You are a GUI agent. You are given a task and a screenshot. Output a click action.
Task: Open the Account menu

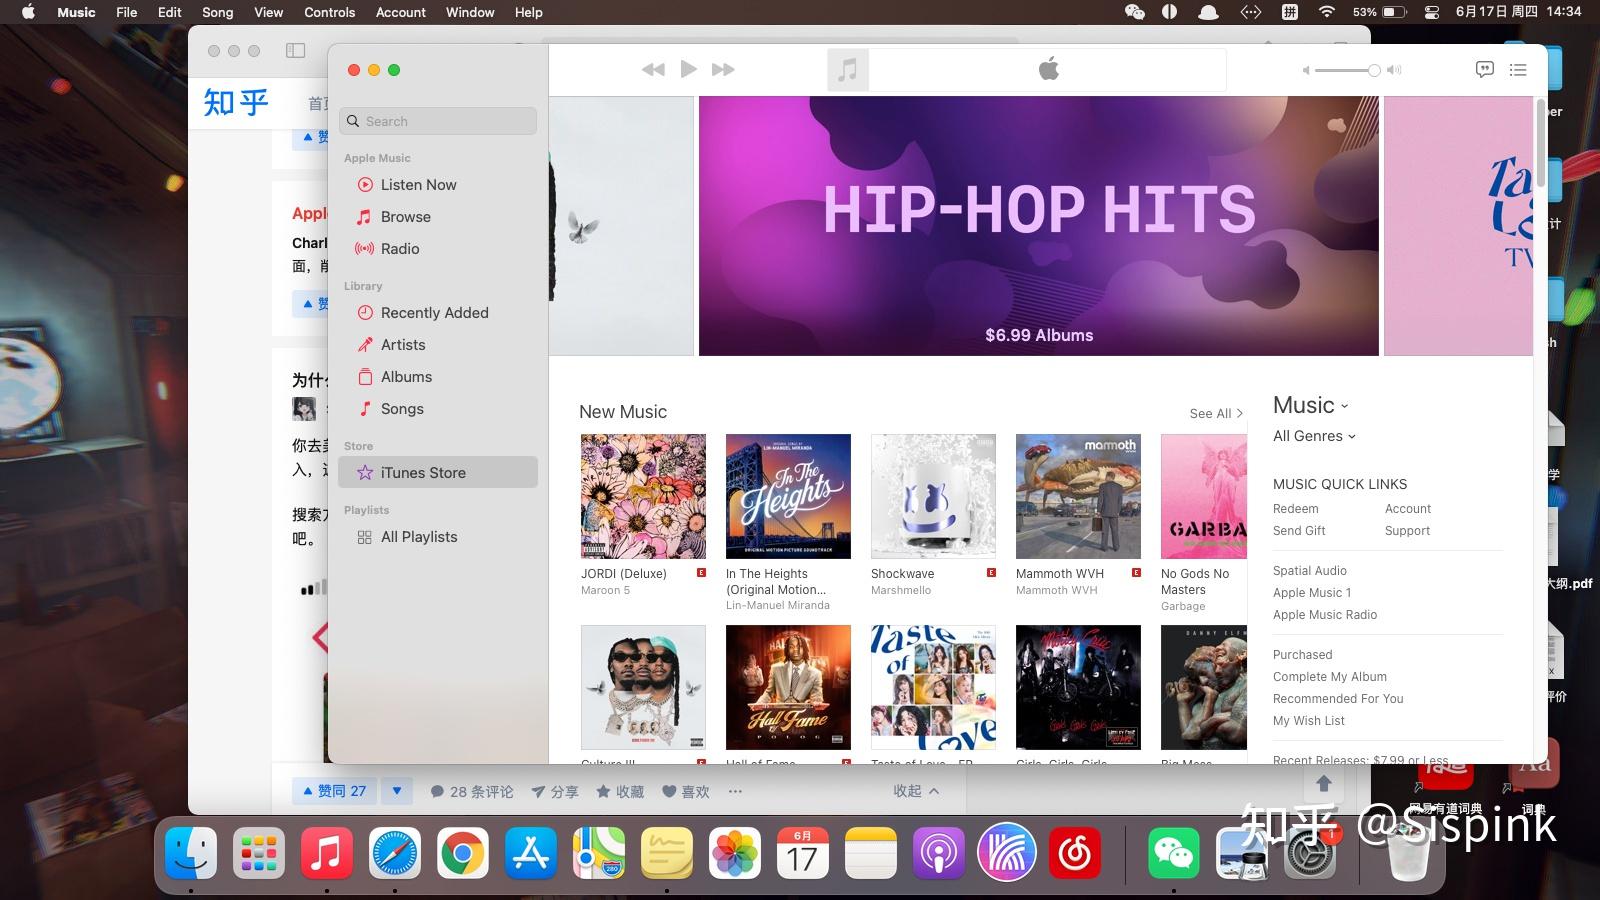pos(400,12)
